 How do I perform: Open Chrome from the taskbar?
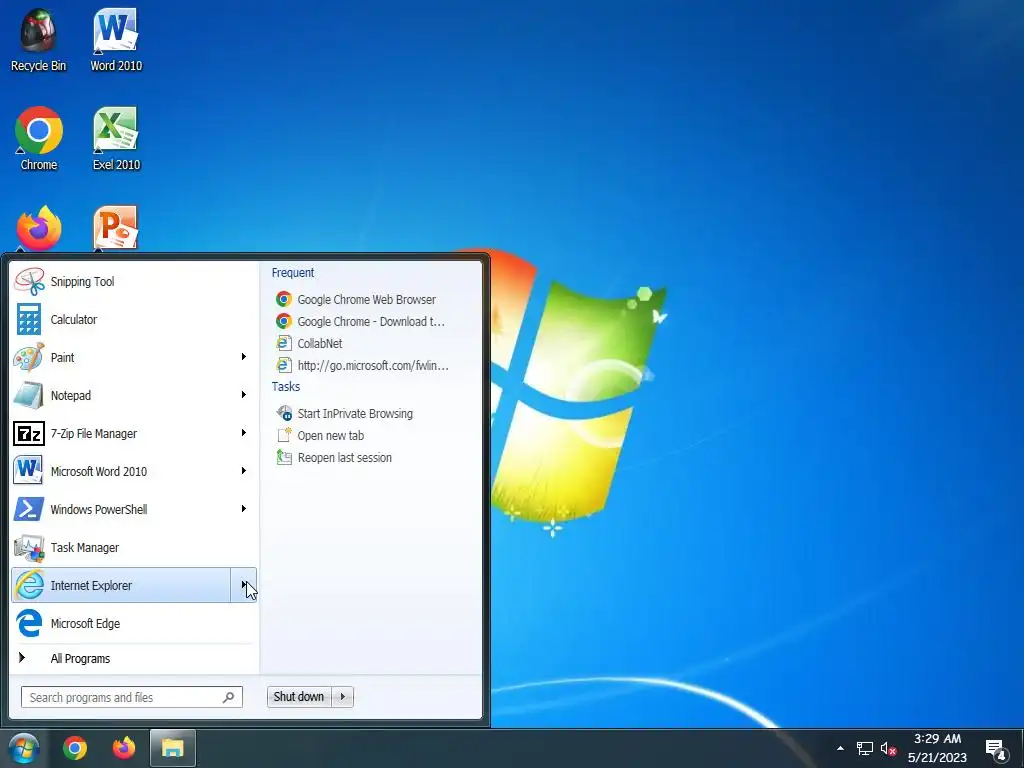(x=75, y=748)
